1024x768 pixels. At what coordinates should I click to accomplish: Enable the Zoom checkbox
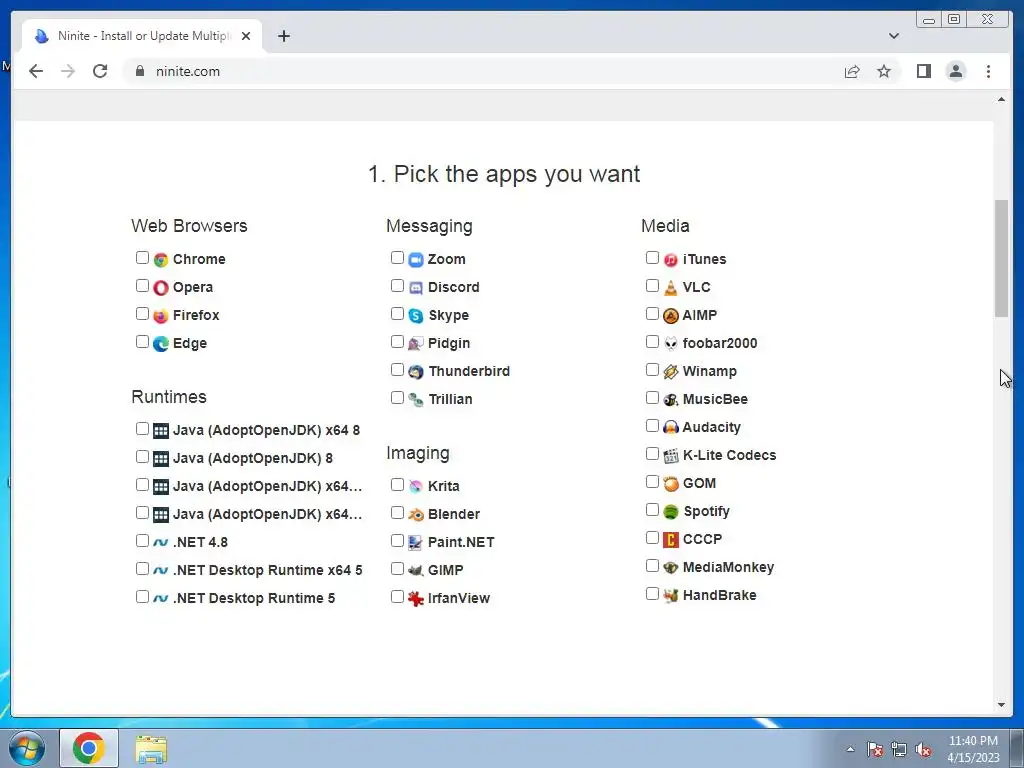[397, 258]
